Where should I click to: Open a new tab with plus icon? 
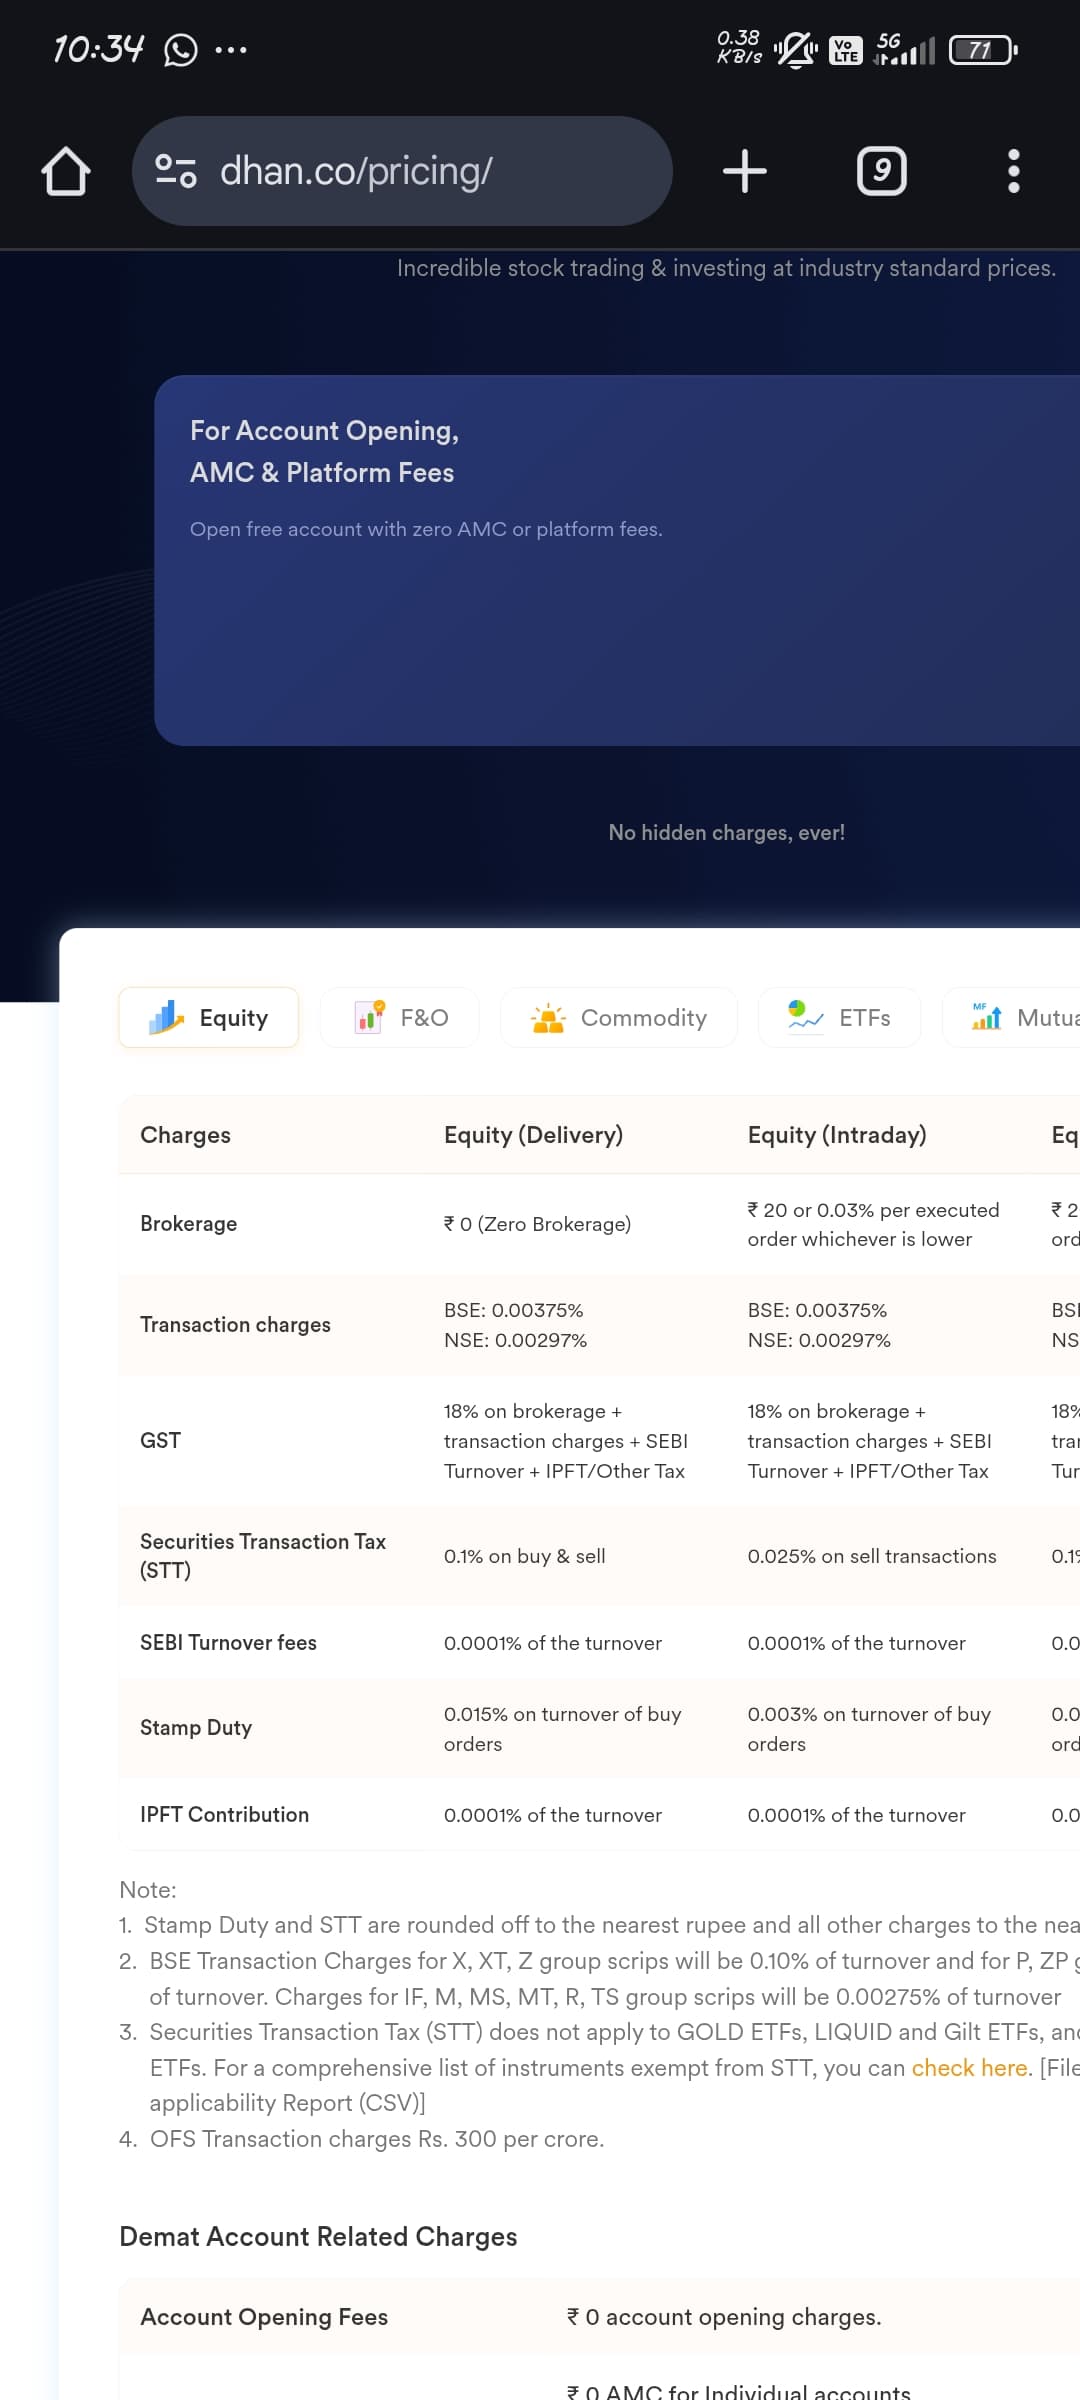click(x=745, y=171)
